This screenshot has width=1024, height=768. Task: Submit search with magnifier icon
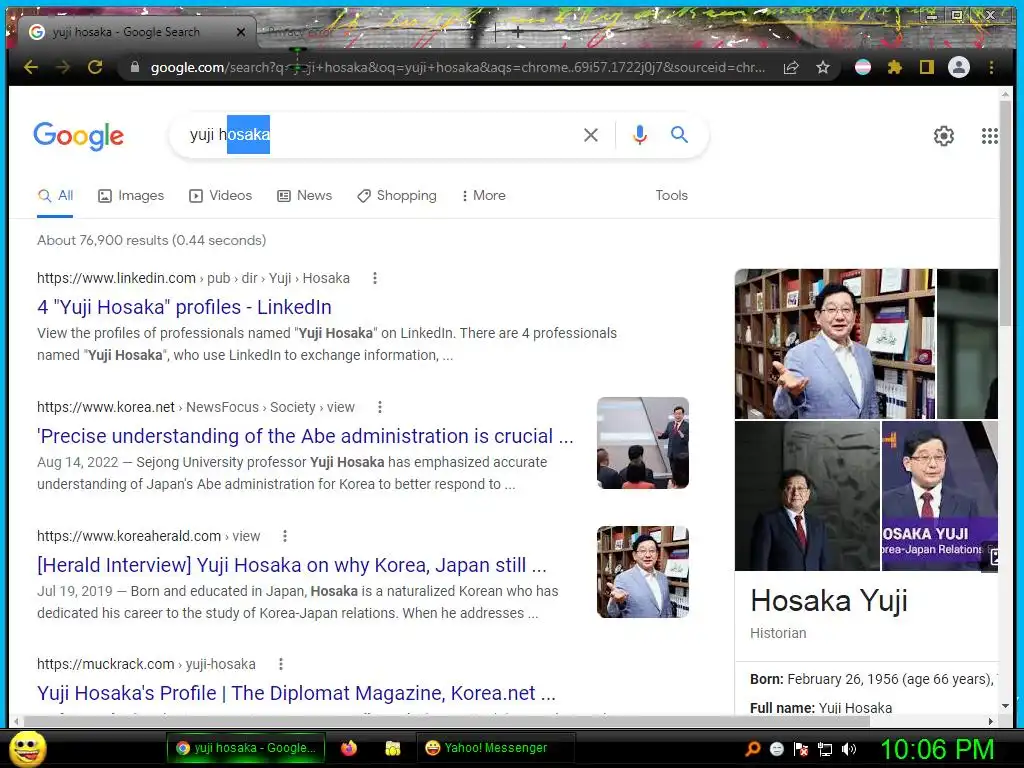click(679, 135)
